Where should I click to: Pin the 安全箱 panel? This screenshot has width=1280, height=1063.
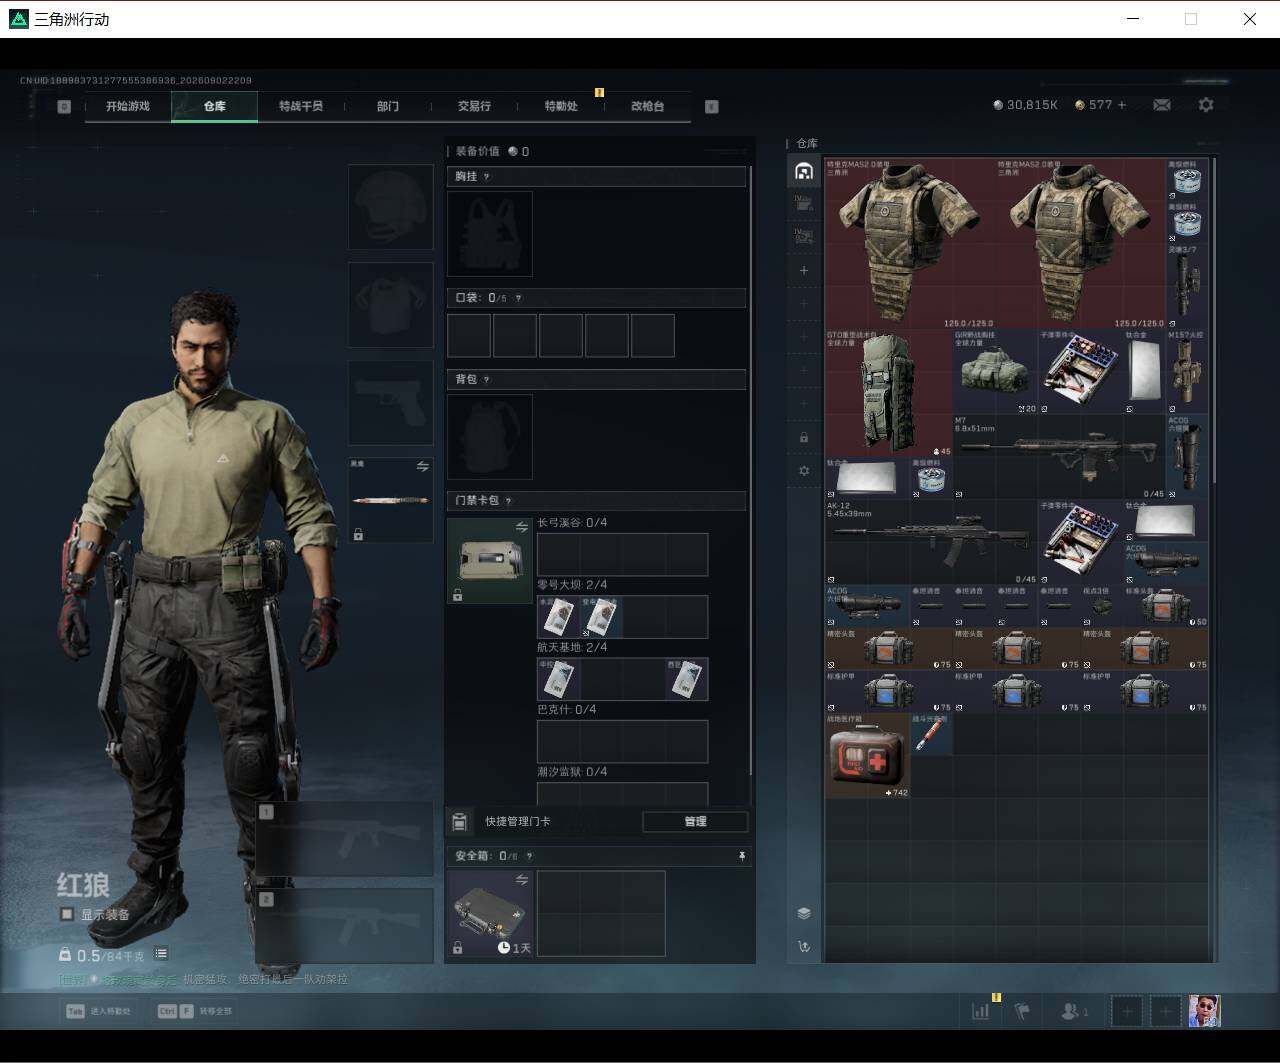click(741, 856)
